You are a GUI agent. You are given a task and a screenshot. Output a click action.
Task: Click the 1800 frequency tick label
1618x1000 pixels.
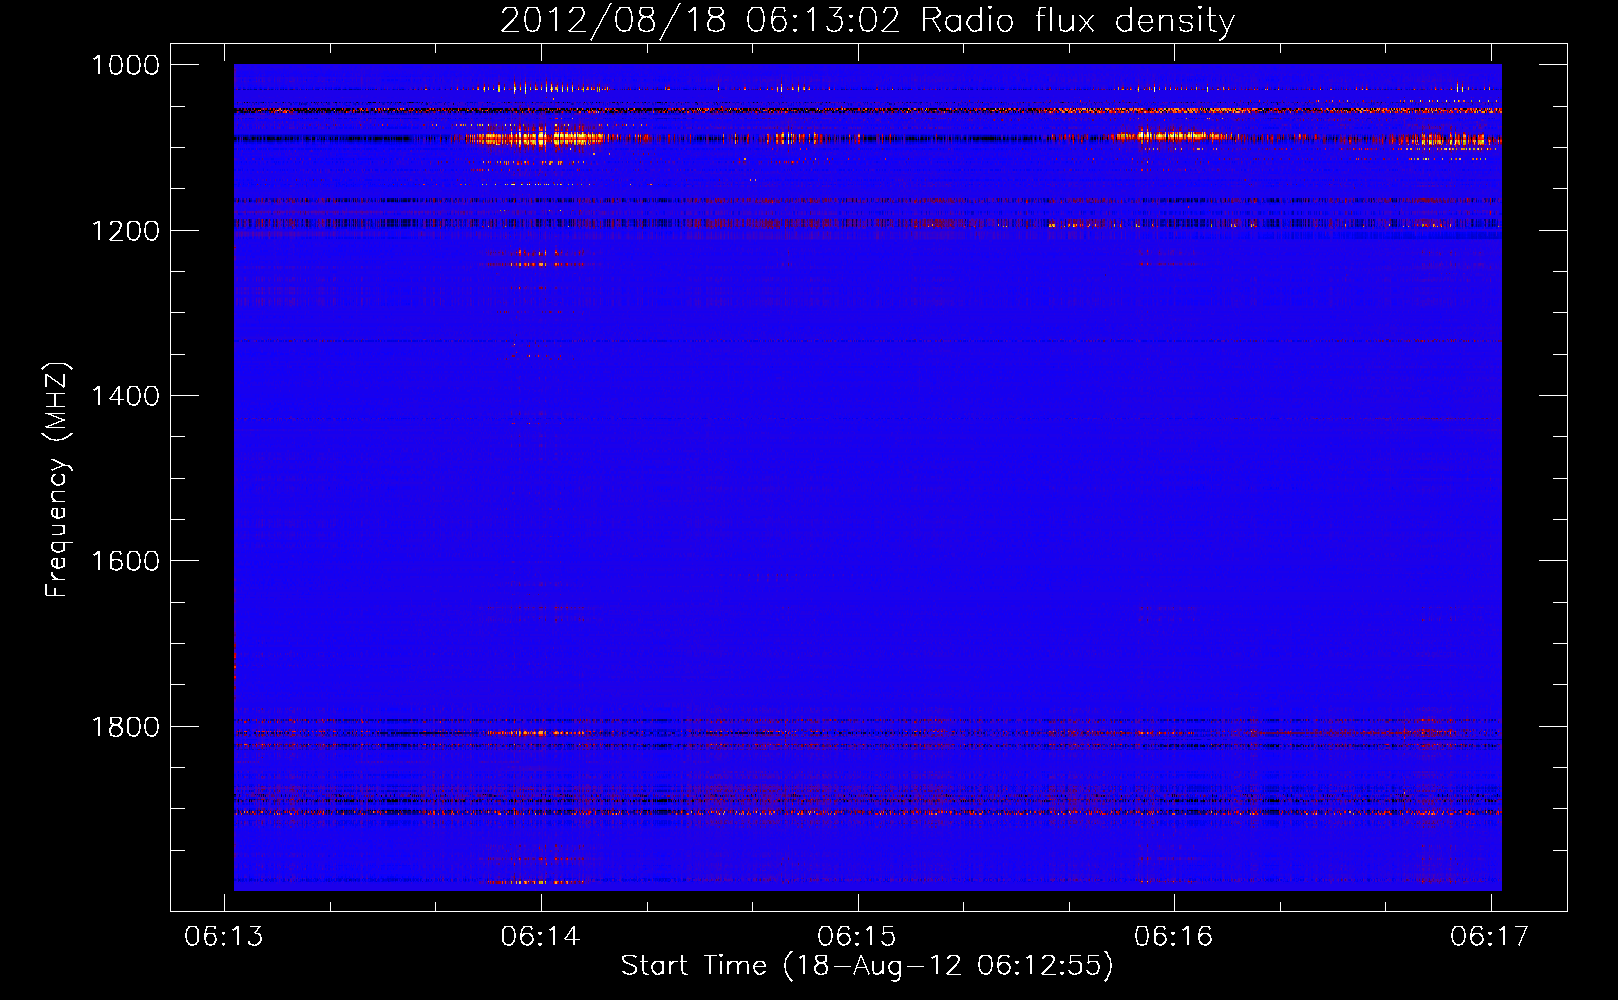tap(125, 727)
